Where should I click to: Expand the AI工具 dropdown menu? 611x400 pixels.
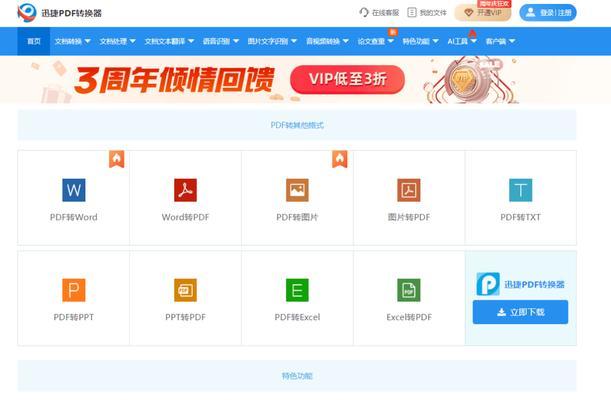(x=462, y=41)
